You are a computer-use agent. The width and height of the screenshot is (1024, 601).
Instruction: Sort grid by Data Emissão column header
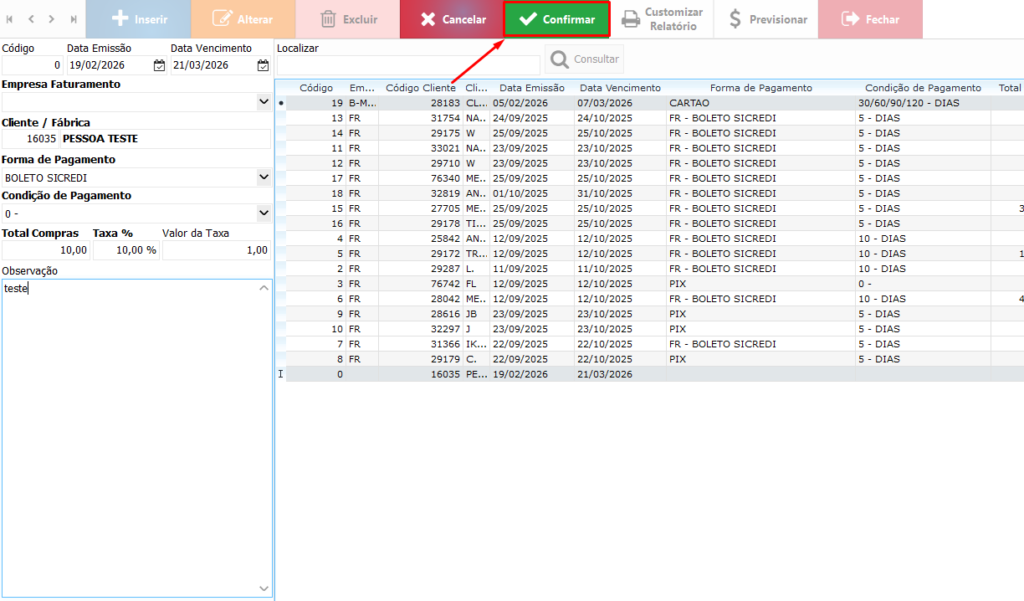click(532, 88)
